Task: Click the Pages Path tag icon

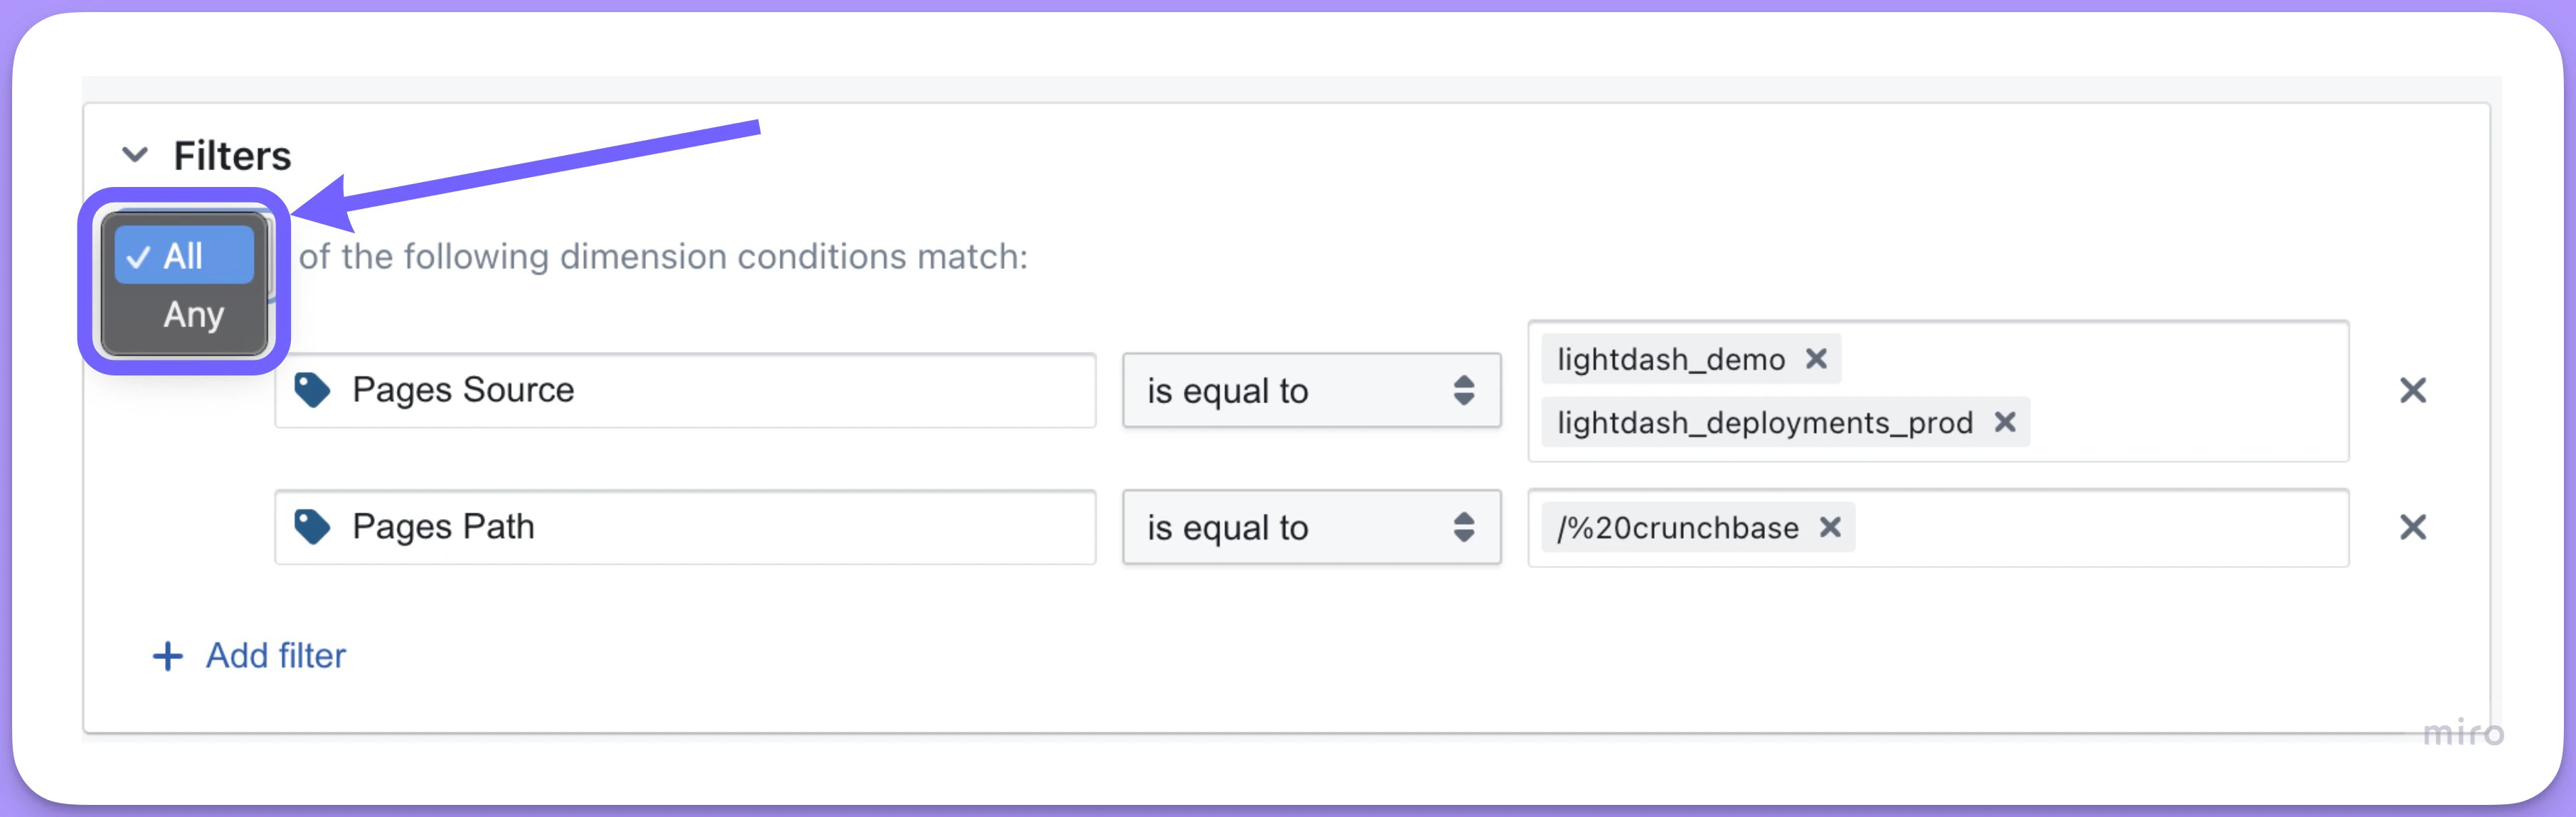Action: (312, 527)
